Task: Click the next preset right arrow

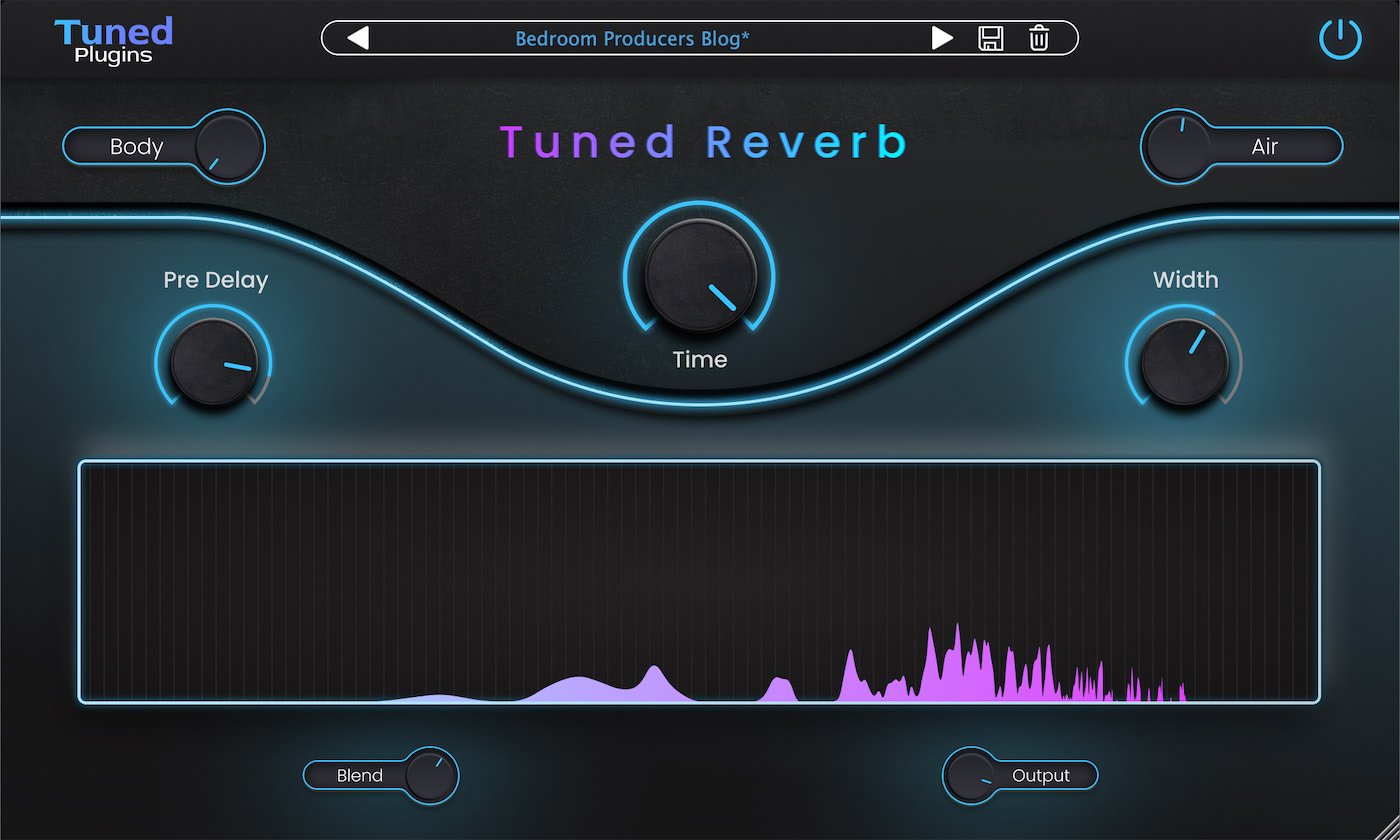Action: [x=942, y=38]
